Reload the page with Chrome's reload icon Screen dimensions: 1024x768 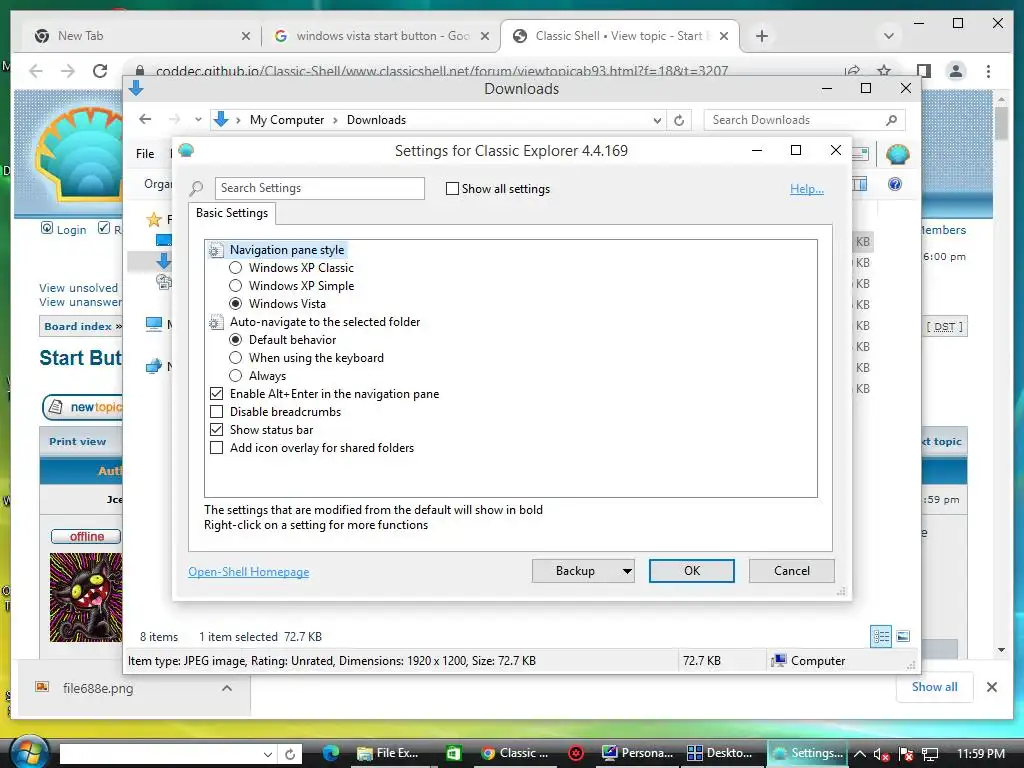[x=100, y=71]
